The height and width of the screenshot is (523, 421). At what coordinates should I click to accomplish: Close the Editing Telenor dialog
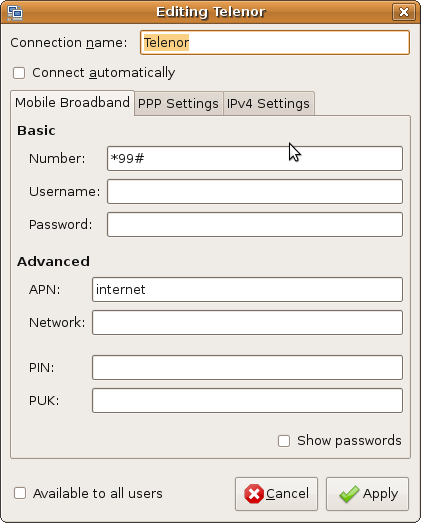[x=404, y=12]
